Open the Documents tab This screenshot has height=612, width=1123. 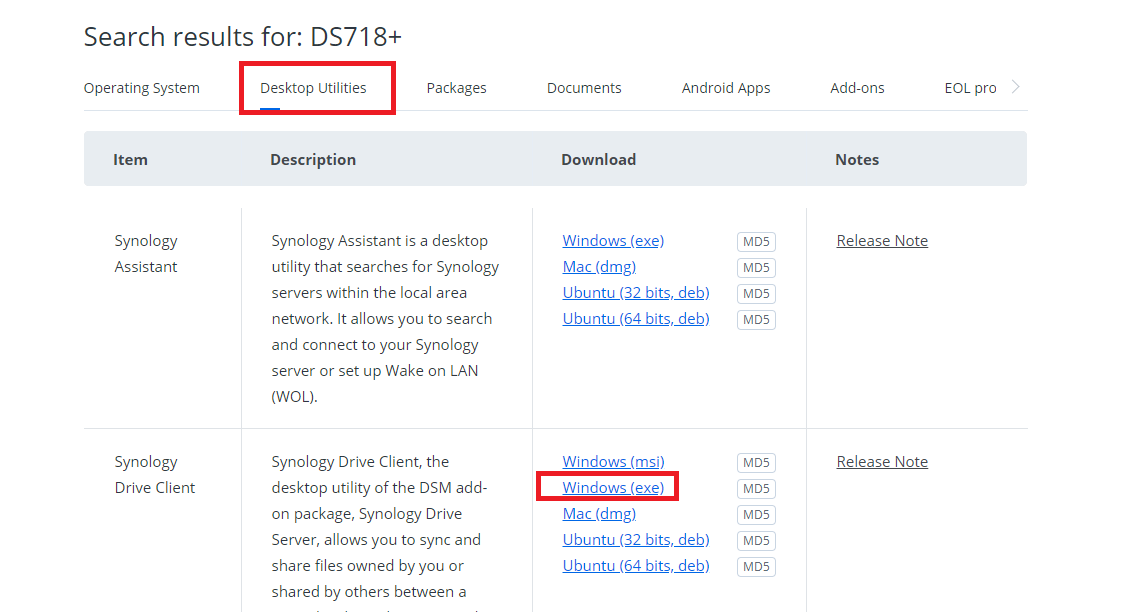[x=584, y=88]
